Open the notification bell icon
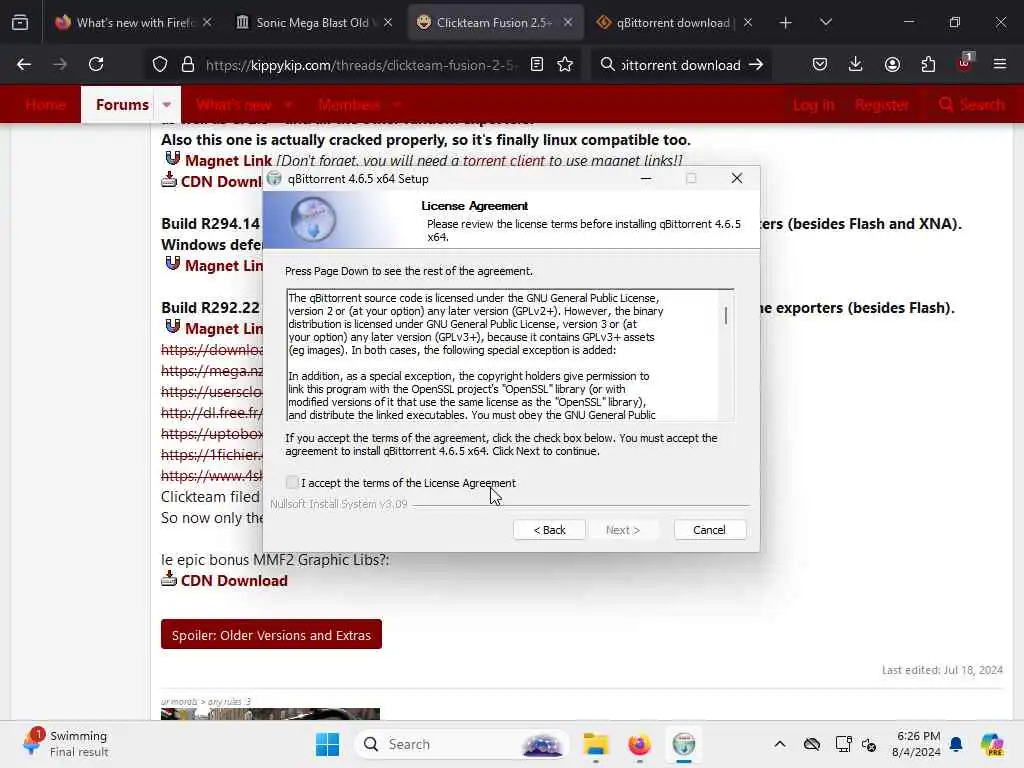 pos(956,744)
